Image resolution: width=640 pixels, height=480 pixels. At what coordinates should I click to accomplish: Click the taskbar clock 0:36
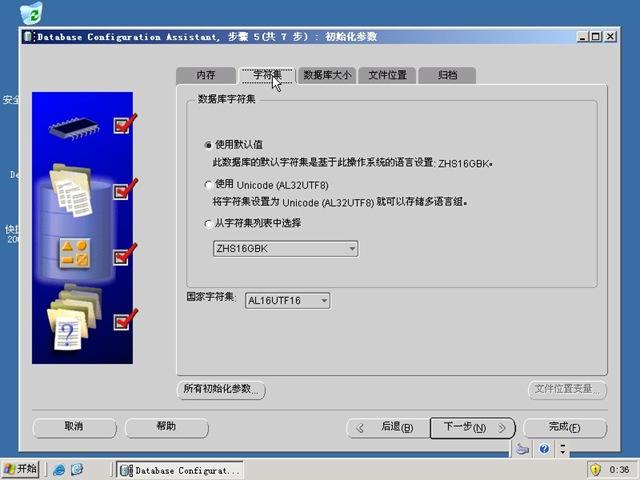[619, 470]
